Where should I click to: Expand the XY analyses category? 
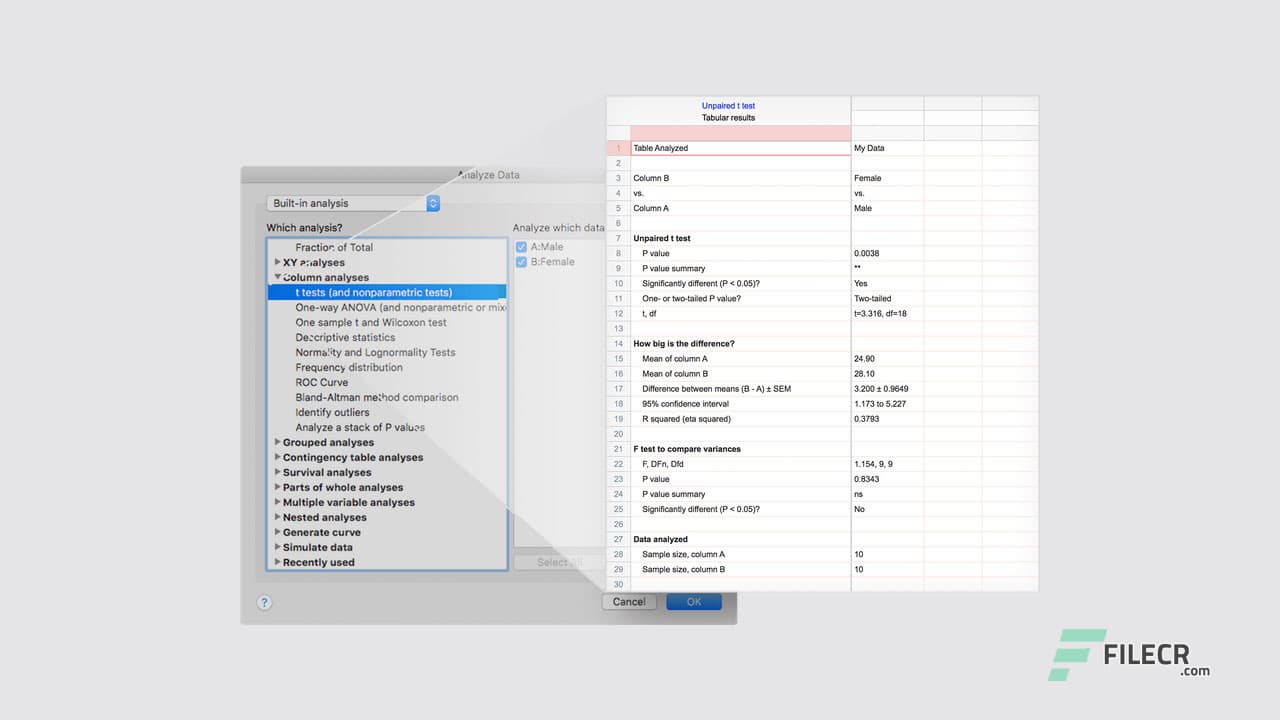pos(277,262)
